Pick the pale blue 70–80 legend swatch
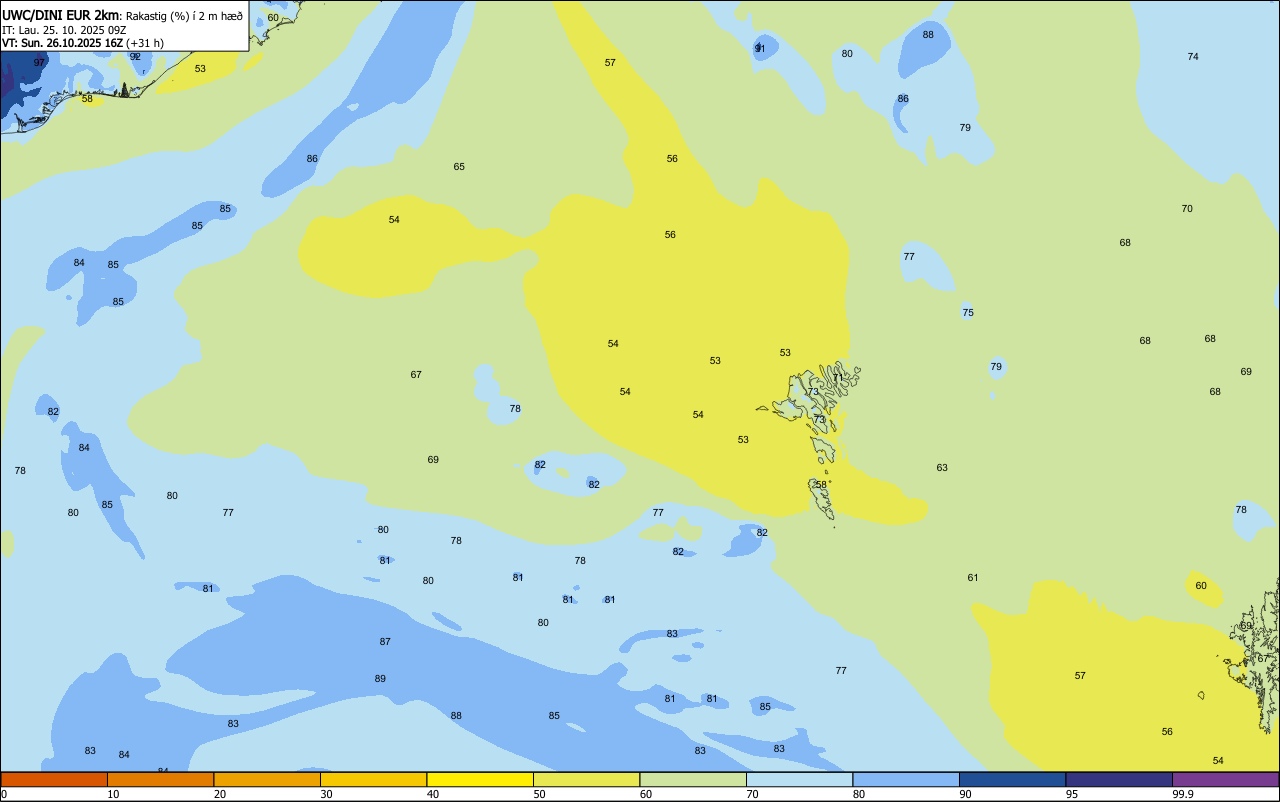The width and height of the screenshot is (1280, 802). click(x=799, y=779)
